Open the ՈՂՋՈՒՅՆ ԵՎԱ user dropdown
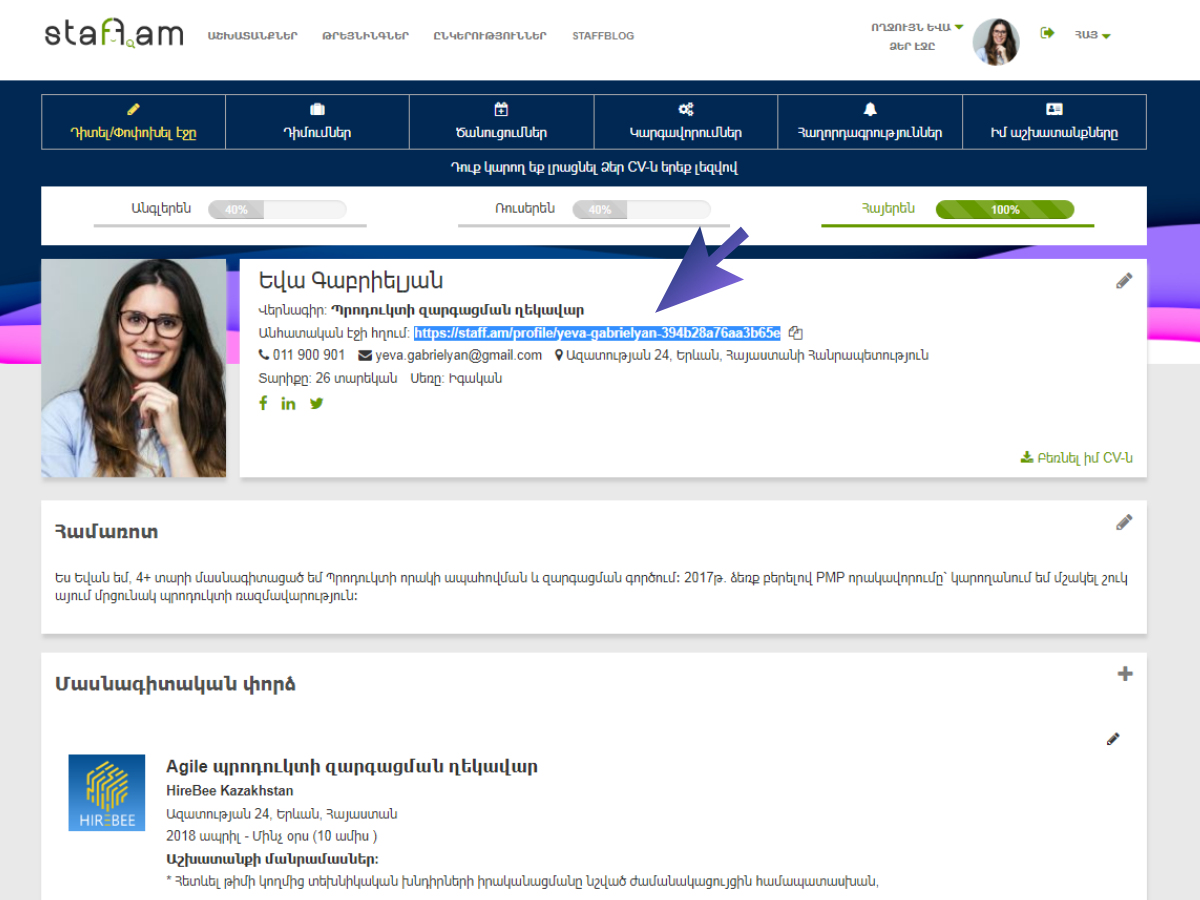The image size is (1200, 900). pos(917,27)
